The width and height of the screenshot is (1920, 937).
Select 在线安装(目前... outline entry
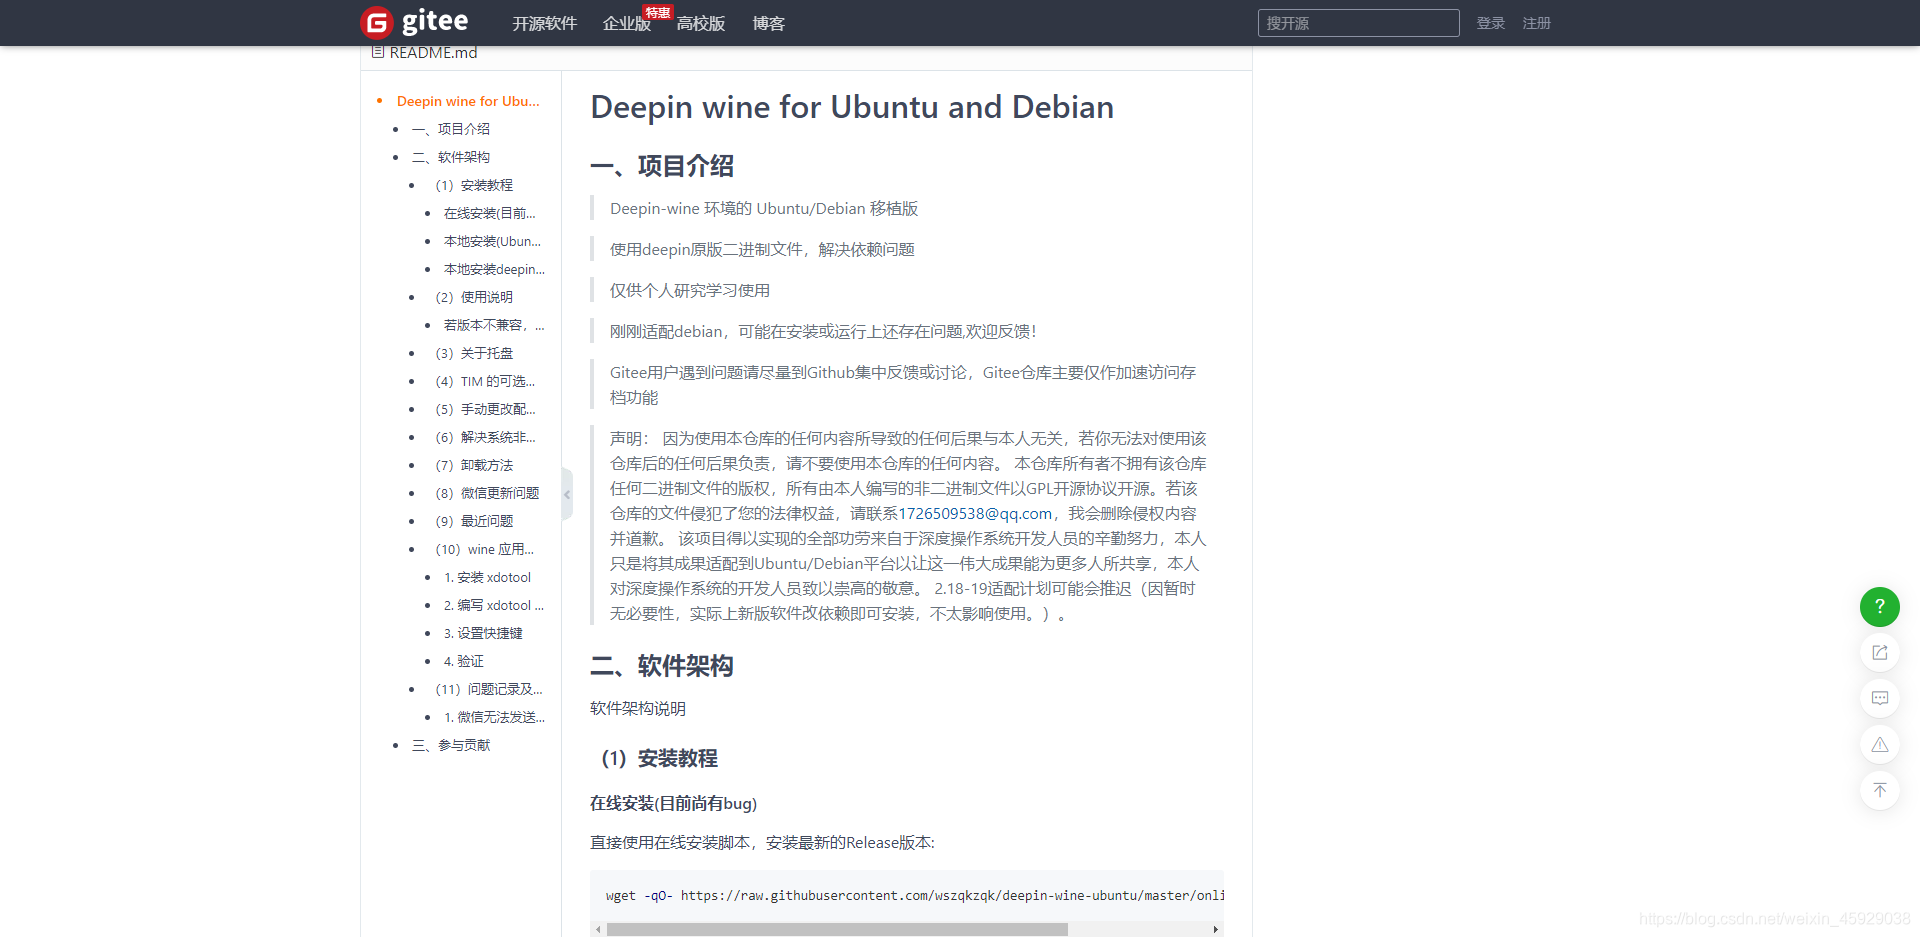(x=490, y=213)
